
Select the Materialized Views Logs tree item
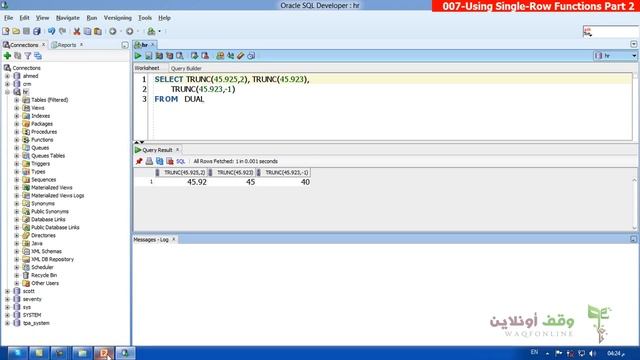[x=58, y=196]
